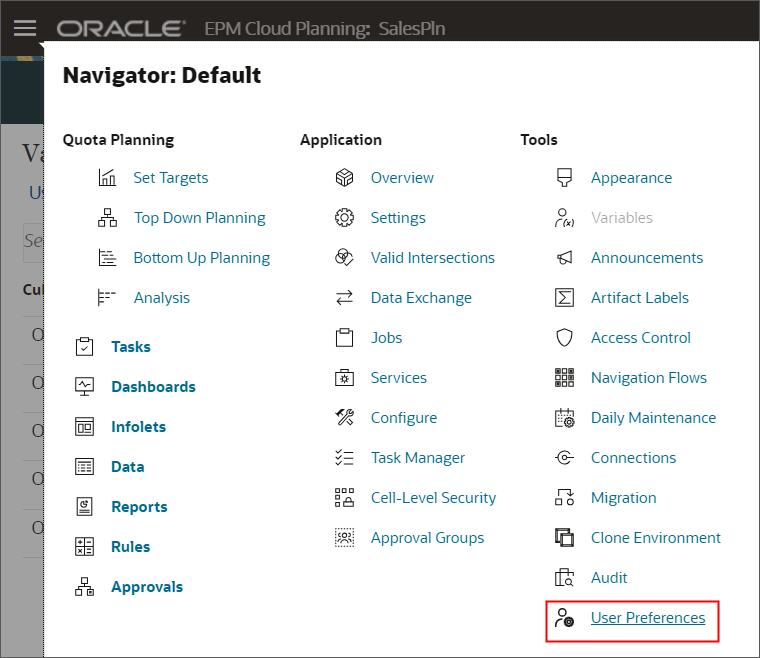
Task: Go to Data
Action: point(128,467)
